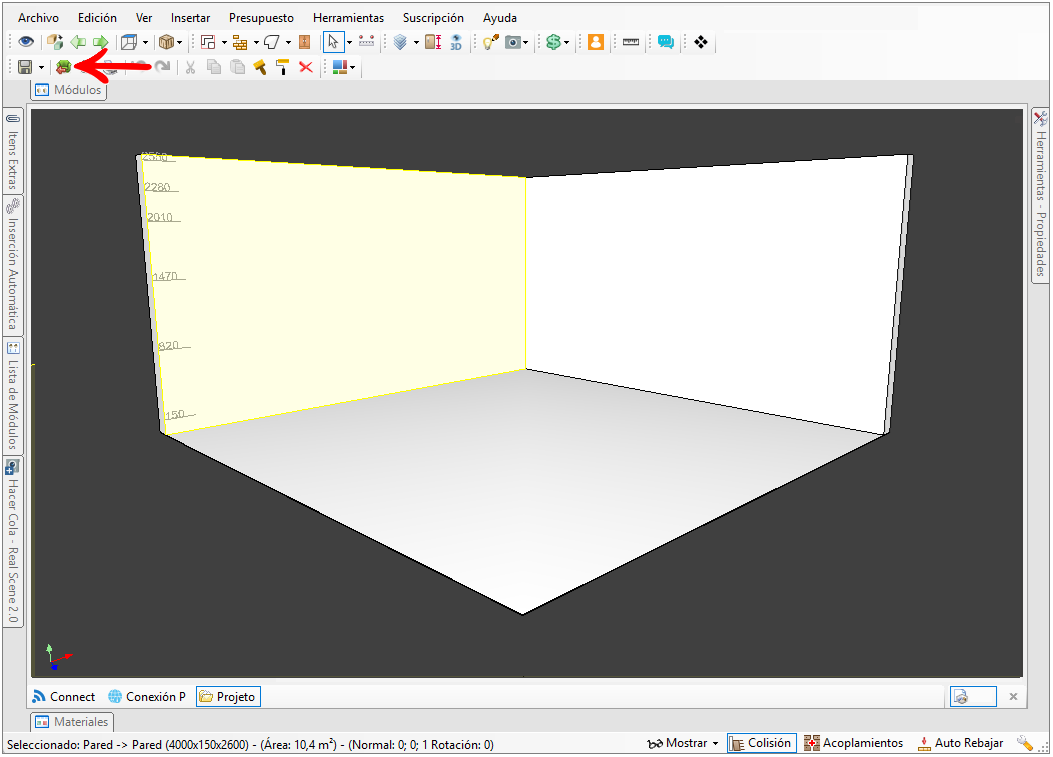This screenshot has height=757, width=1053.
Task: Click the red wall layout icon
Action: (208, 42)
